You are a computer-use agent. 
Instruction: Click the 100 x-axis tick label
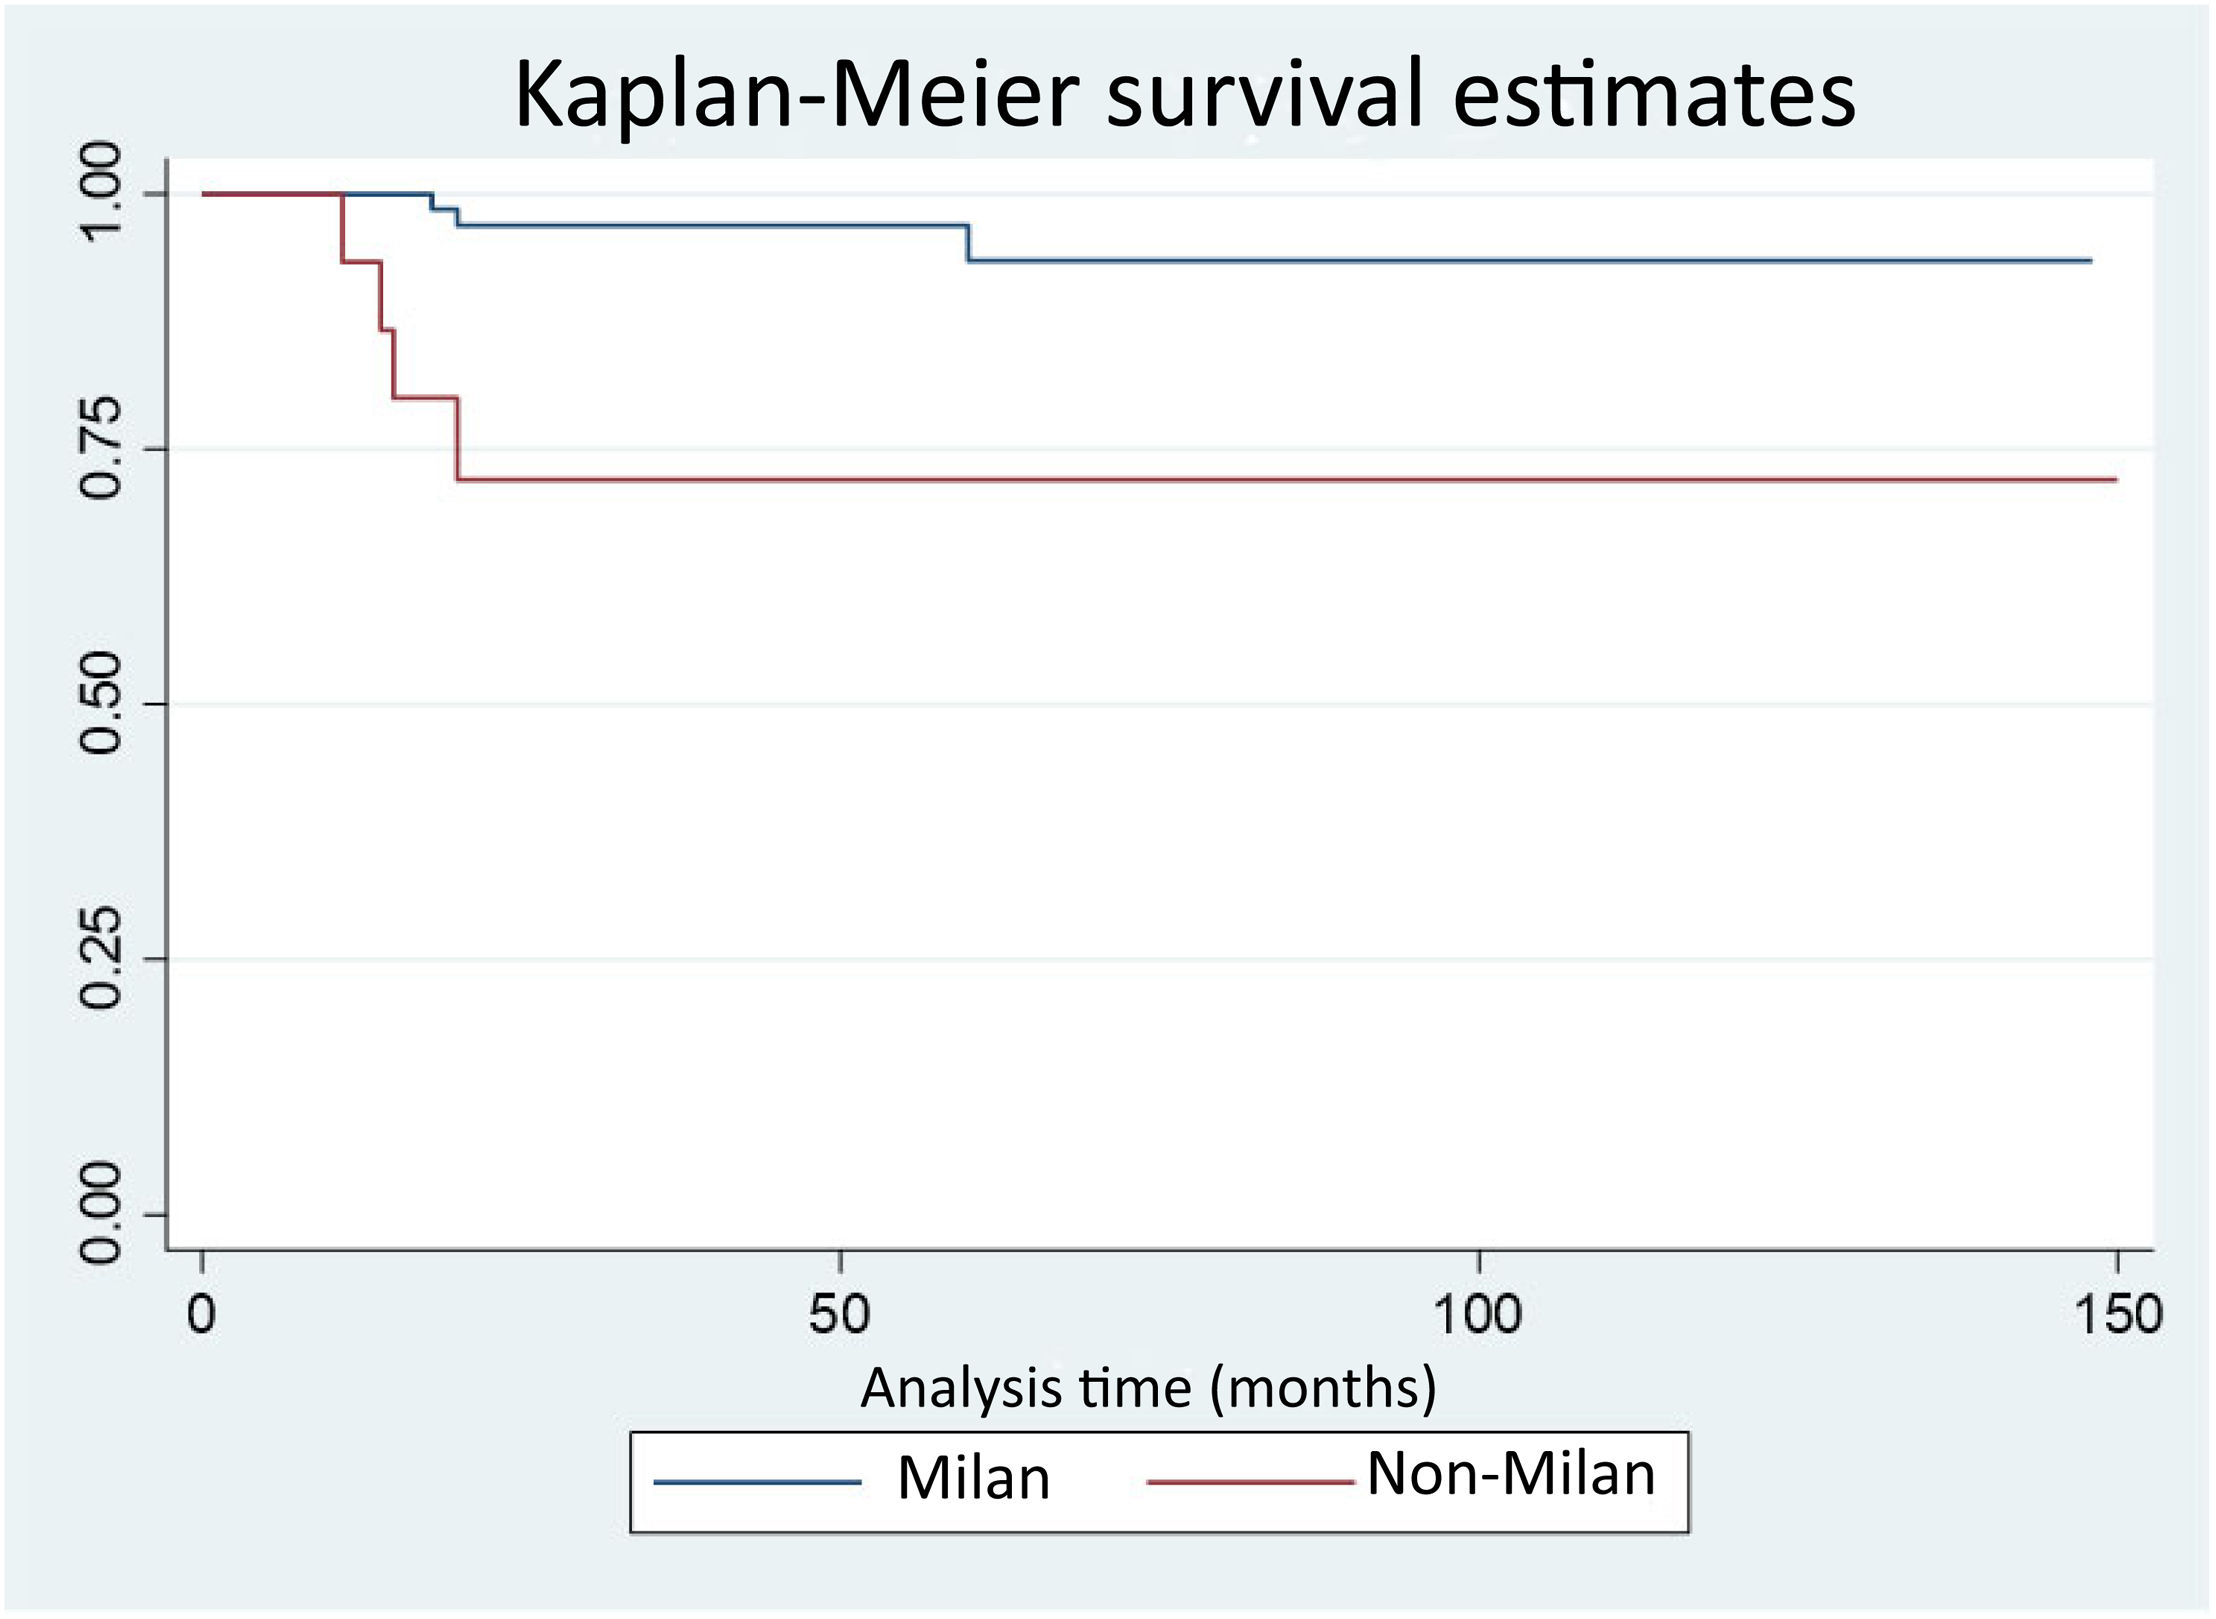[1477, 1313]
